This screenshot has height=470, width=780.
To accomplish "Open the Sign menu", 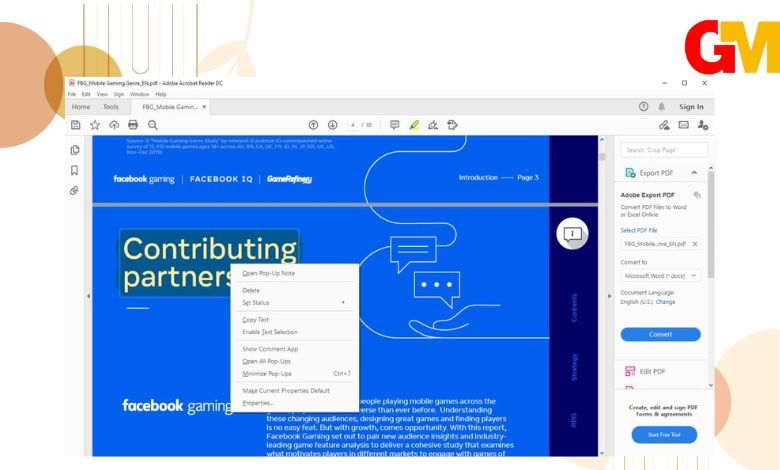I will pos(118,94).
